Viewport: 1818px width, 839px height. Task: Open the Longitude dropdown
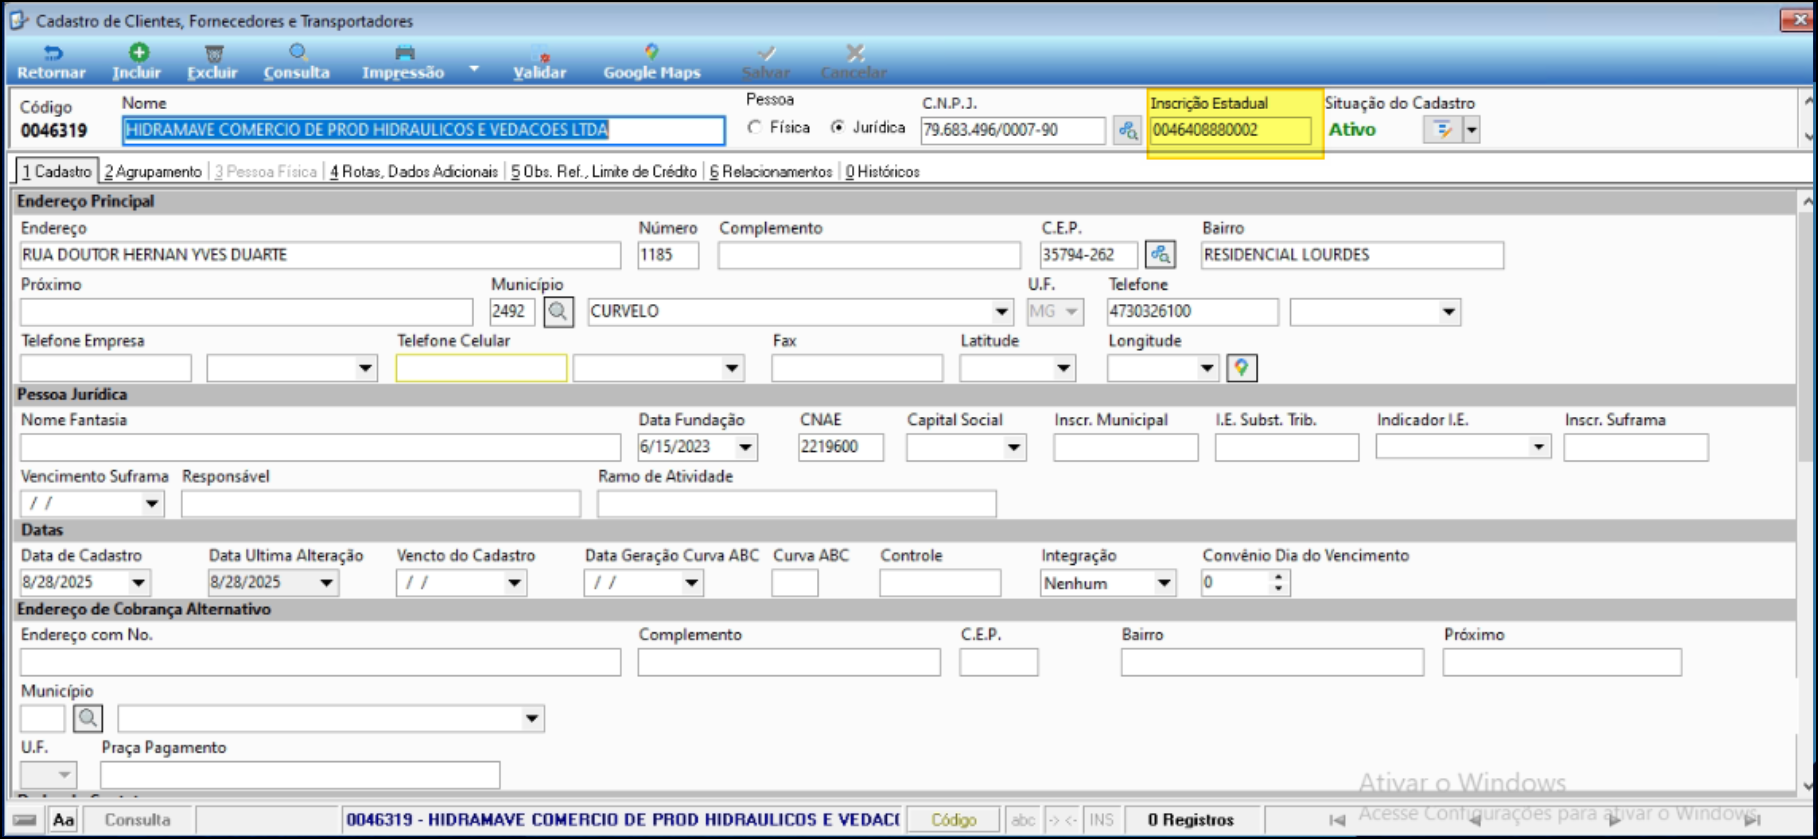[x=1207, y=368]
